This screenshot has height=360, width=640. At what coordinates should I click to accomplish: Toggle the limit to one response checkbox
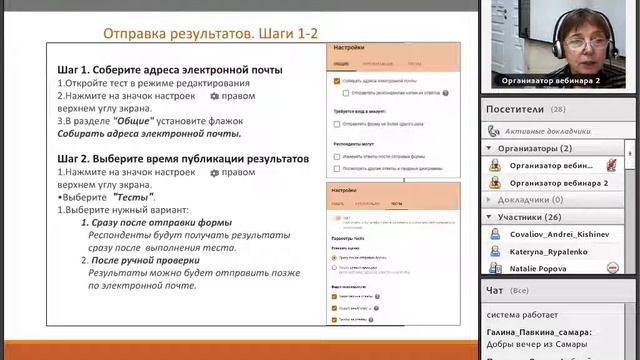coord(337,124)
